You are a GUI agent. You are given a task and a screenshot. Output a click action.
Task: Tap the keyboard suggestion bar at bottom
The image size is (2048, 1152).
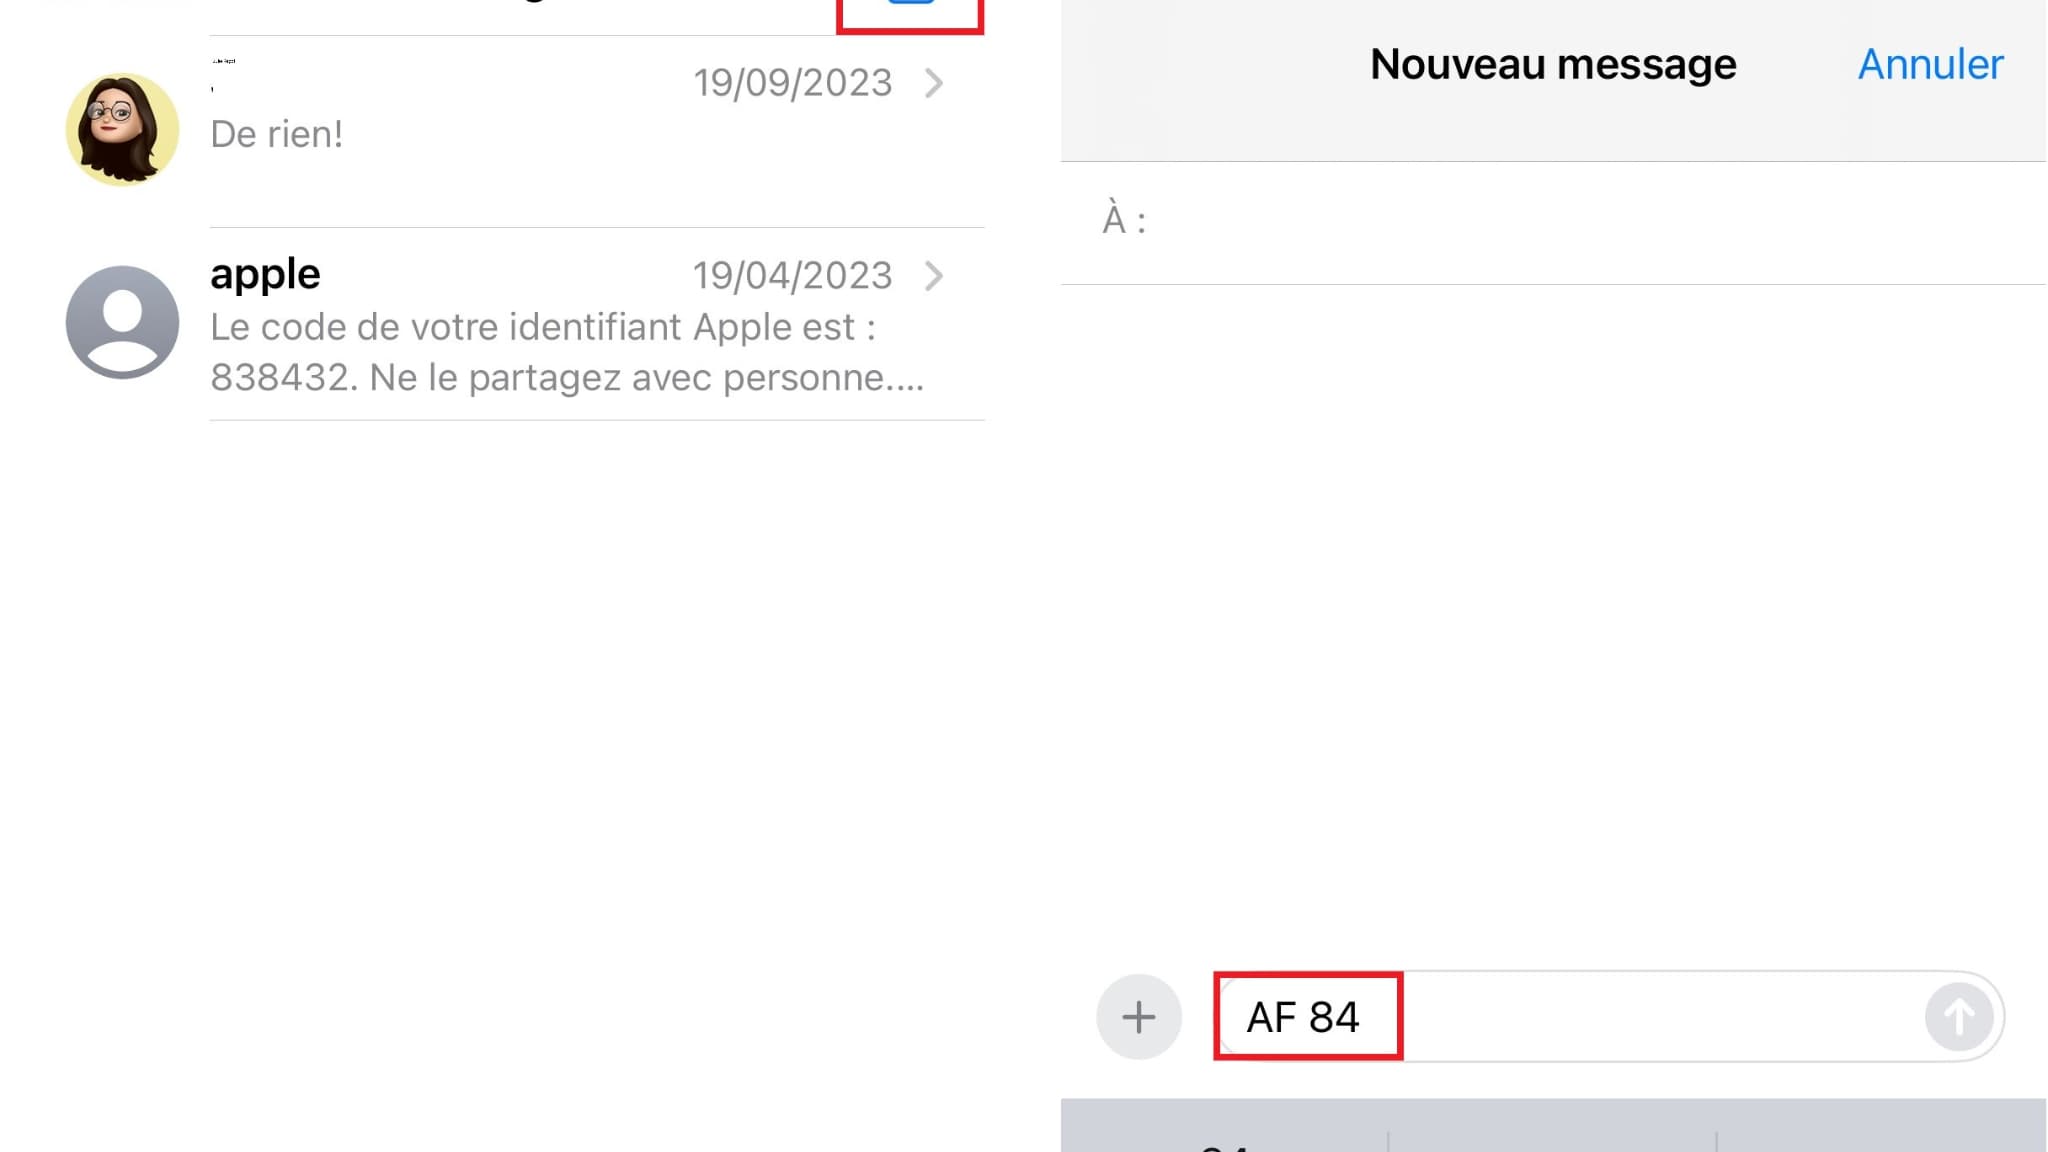pos(1550,1130)
